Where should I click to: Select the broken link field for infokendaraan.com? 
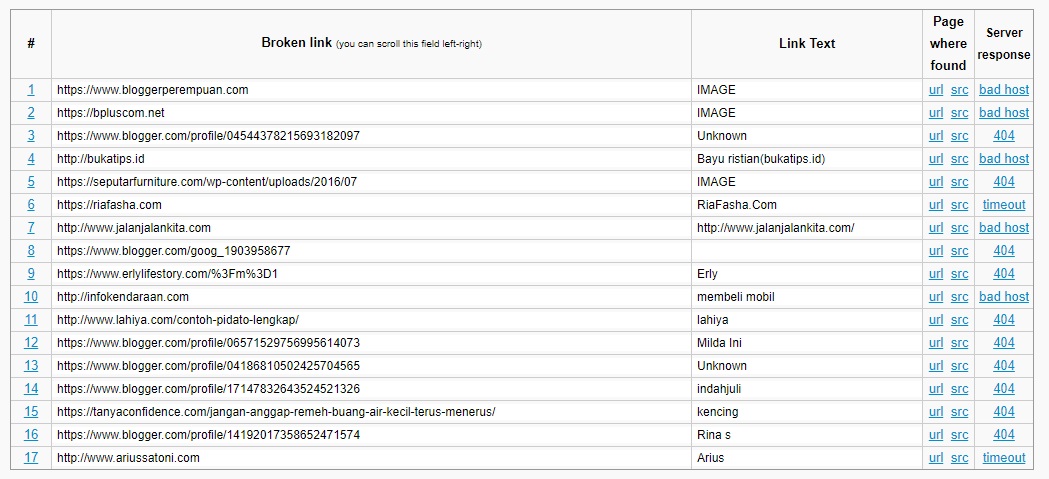371,296
